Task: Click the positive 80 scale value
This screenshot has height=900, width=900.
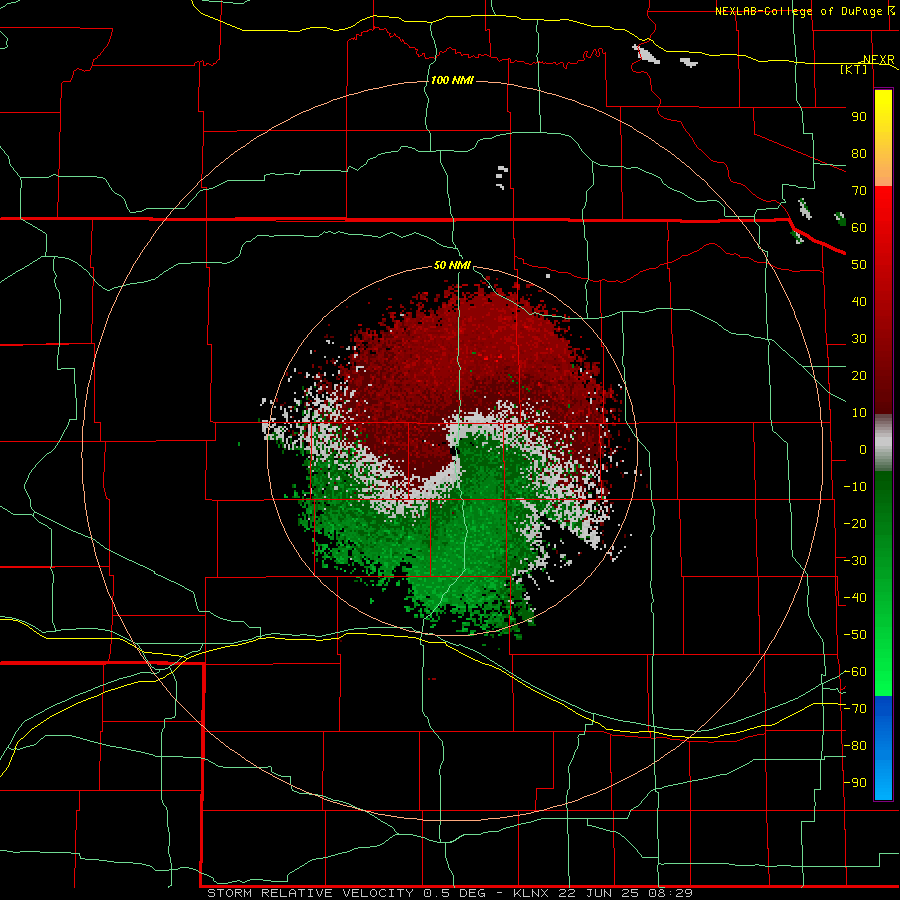Action: point(859,153)
